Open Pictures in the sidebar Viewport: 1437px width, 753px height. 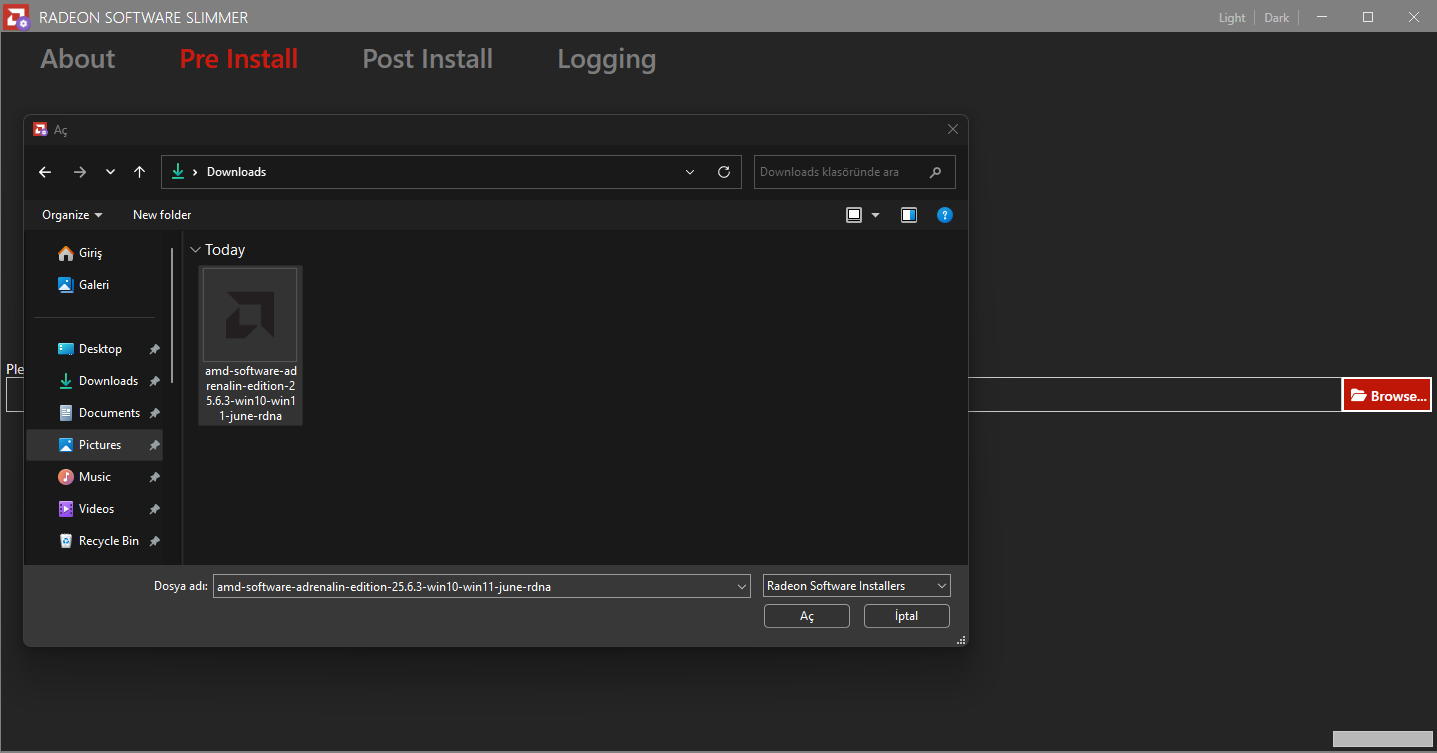(94, 445)
